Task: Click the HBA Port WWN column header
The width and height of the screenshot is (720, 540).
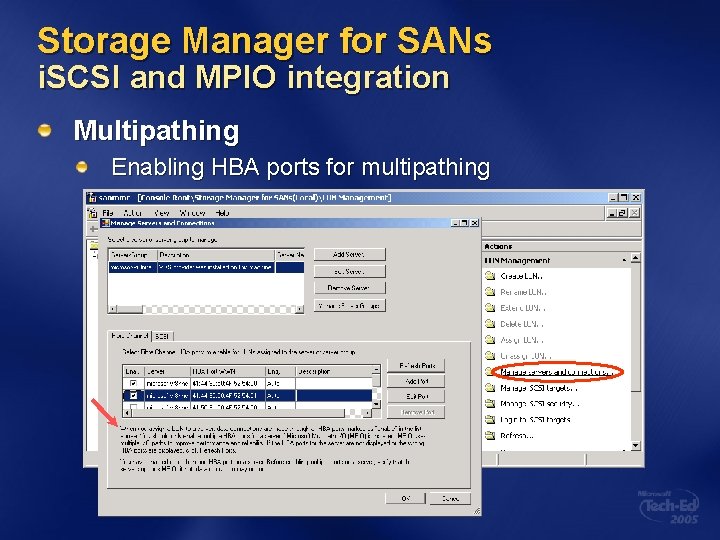Action: click(x=228, y=371)
